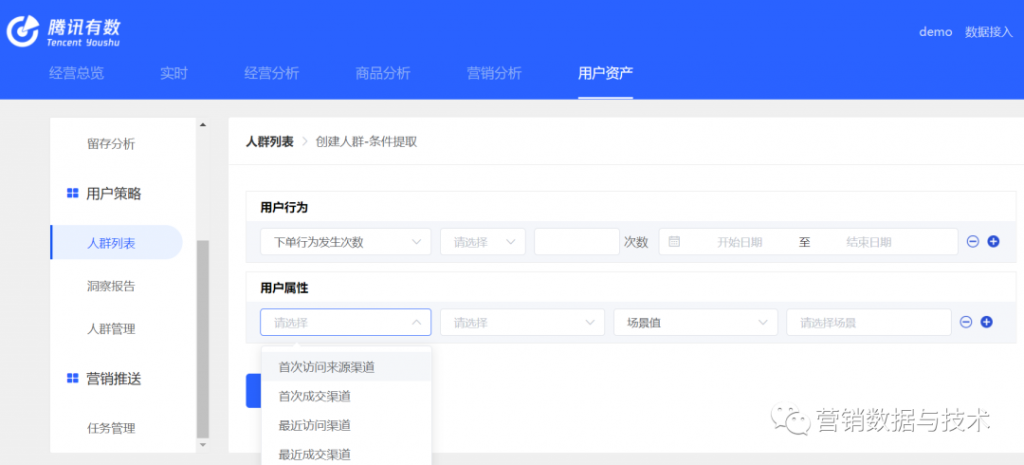Open the comparison operator 请选择 dropdown in behavior row
The image size is (1024, 465).
click(482, 242)
